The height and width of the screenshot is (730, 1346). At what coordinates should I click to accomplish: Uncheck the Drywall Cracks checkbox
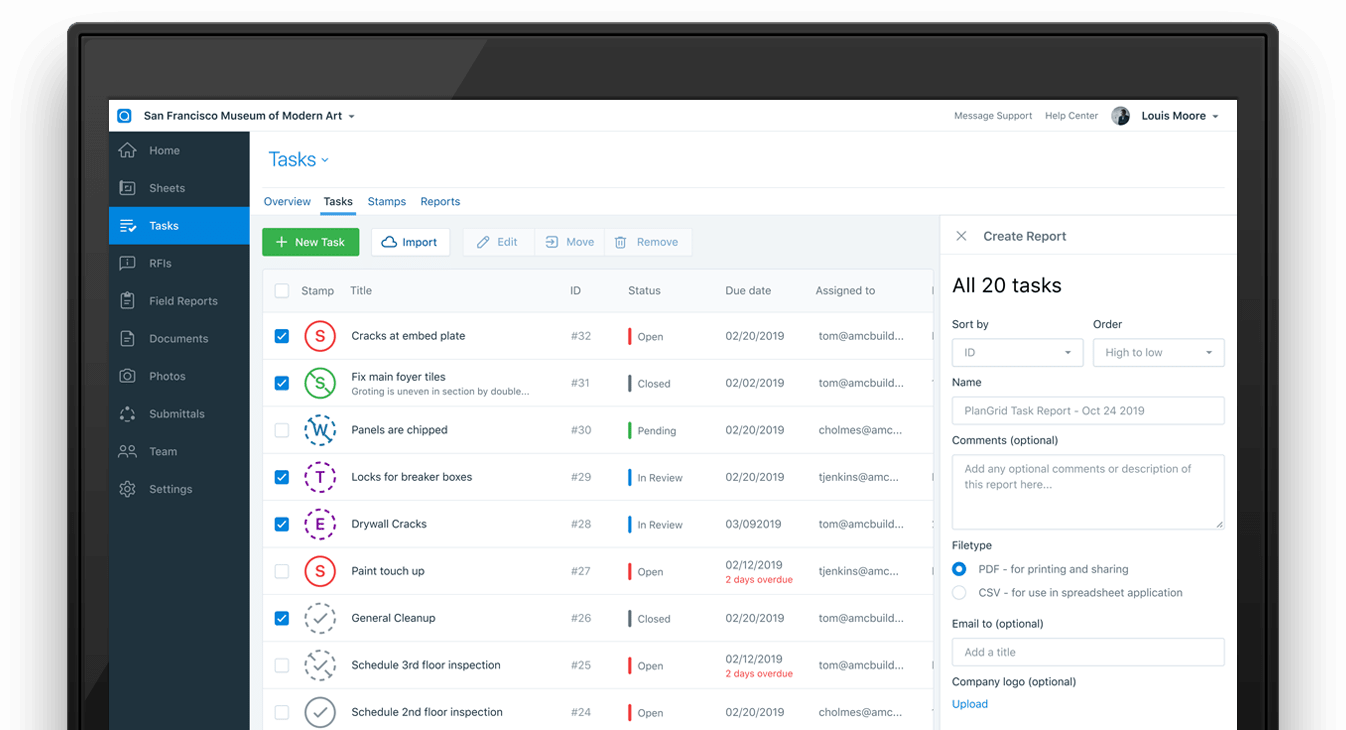tap(282, 524)
